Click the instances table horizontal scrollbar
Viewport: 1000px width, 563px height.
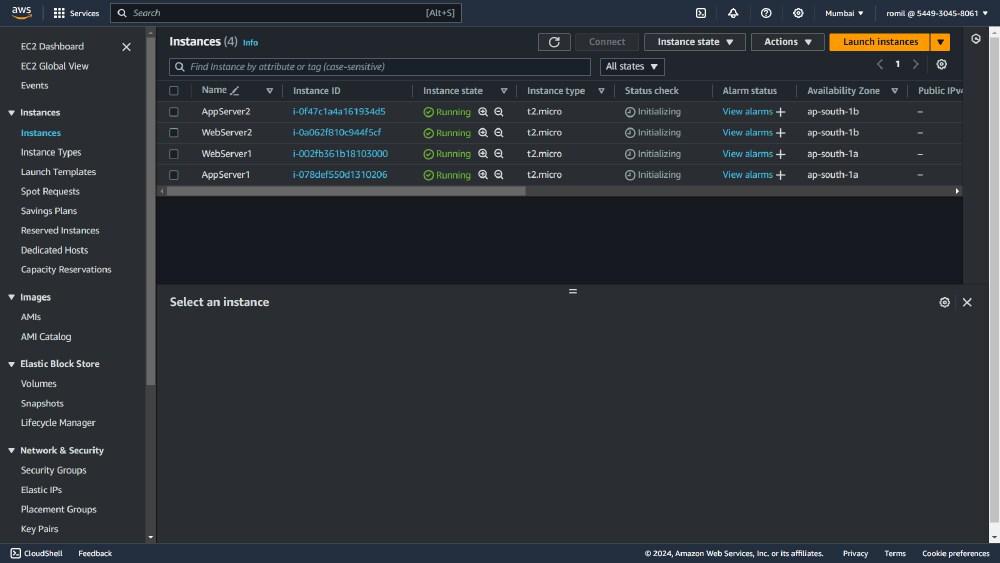346,191
